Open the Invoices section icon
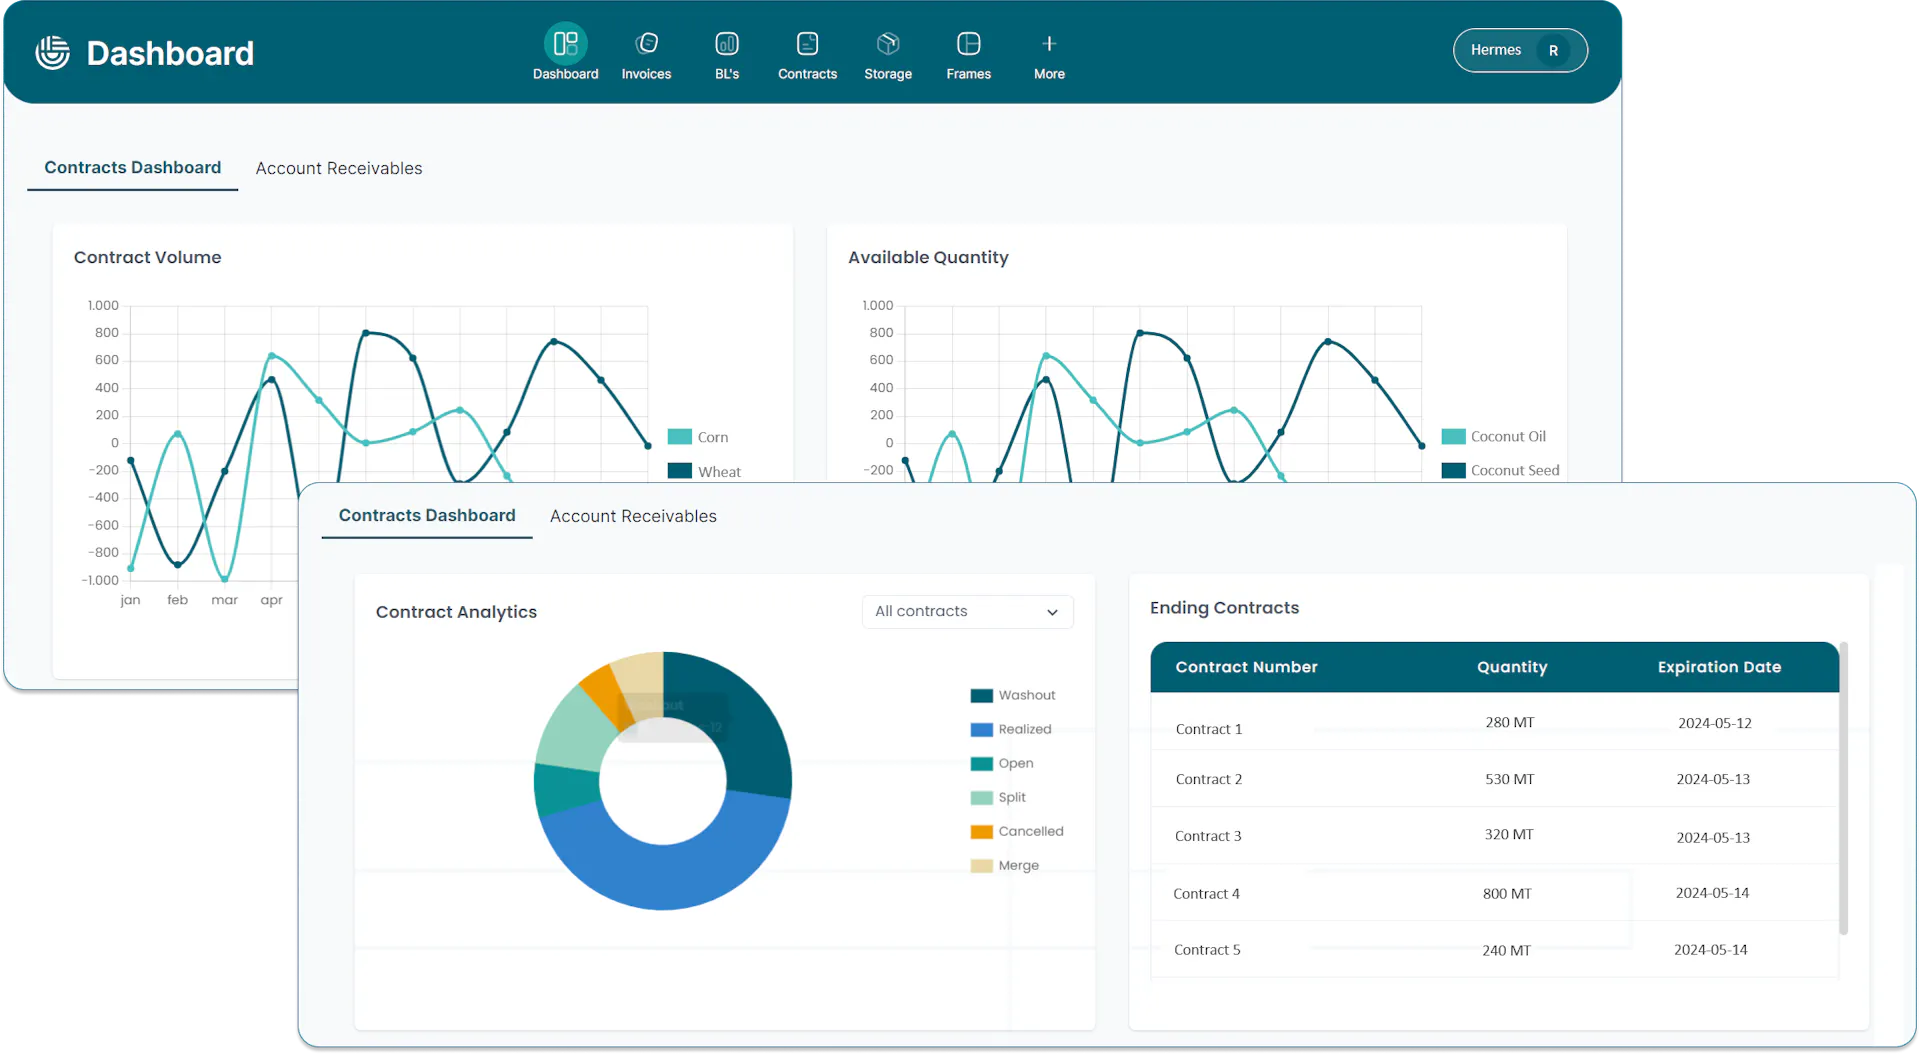The height and width of the screenshot is (1054, 1920). [646, 44]
